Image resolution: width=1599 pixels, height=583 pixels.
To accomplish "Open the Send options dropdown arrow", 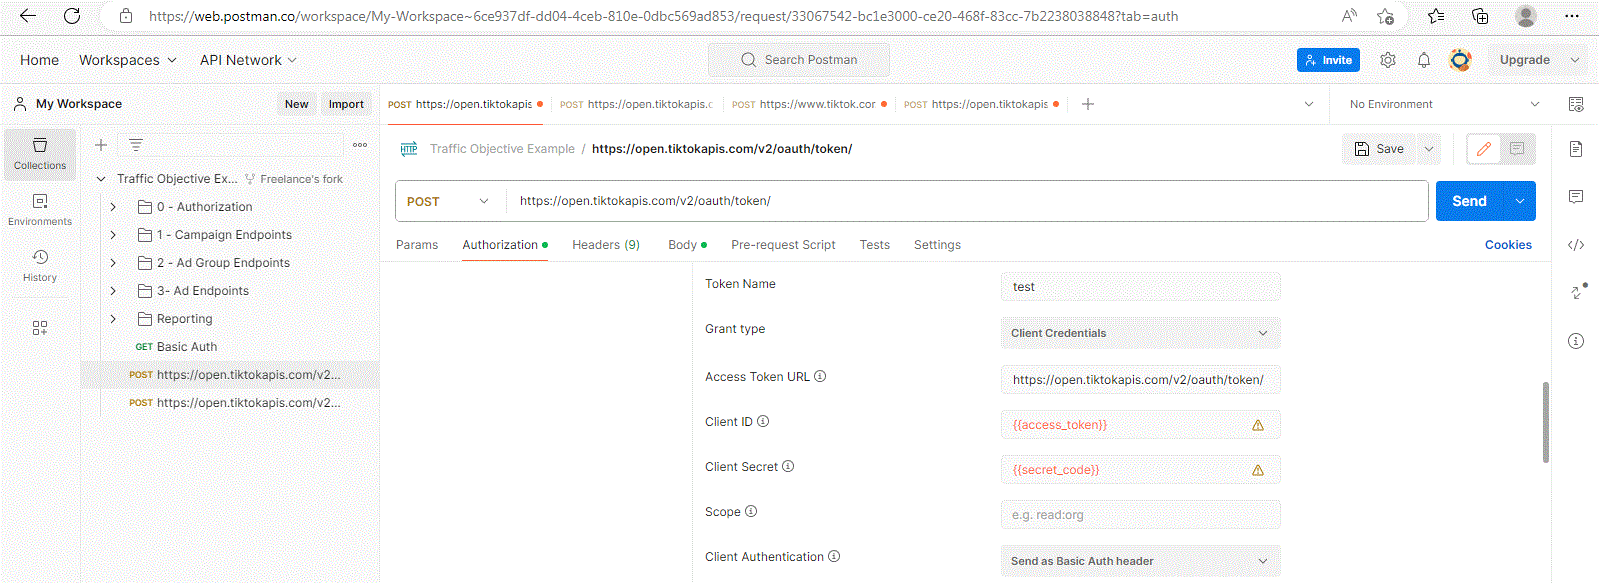I will [x=1520, y=201].
